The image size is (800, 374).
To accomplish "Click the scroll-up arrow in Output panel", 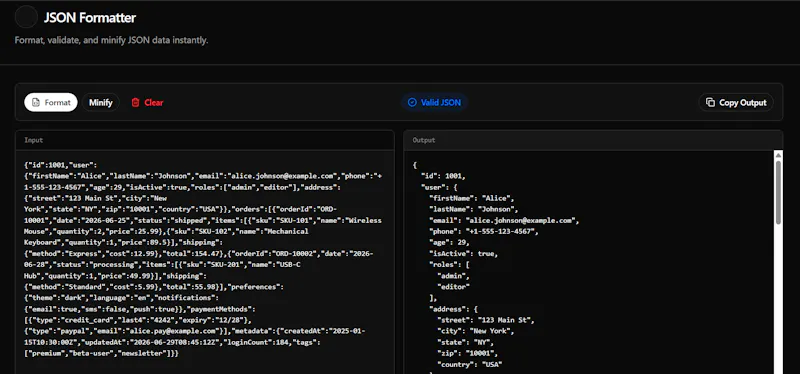I will click(x=778, y=155).
